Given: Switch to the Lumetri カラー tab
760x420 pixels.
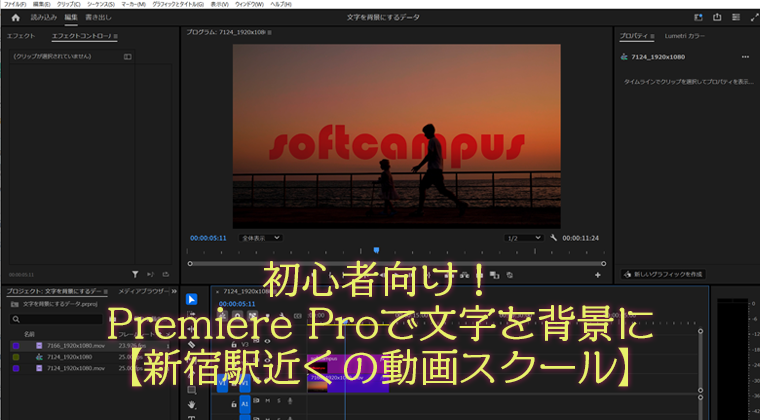Looking at the screenshot, I should [684, 36].
